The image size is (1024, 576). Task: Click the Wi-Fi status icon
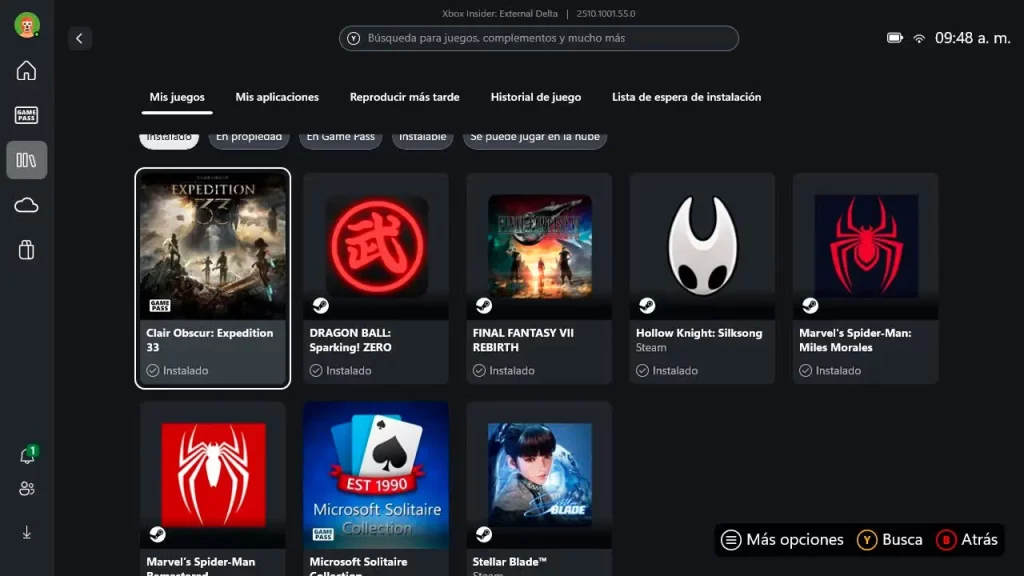click(x=918, y=40)
